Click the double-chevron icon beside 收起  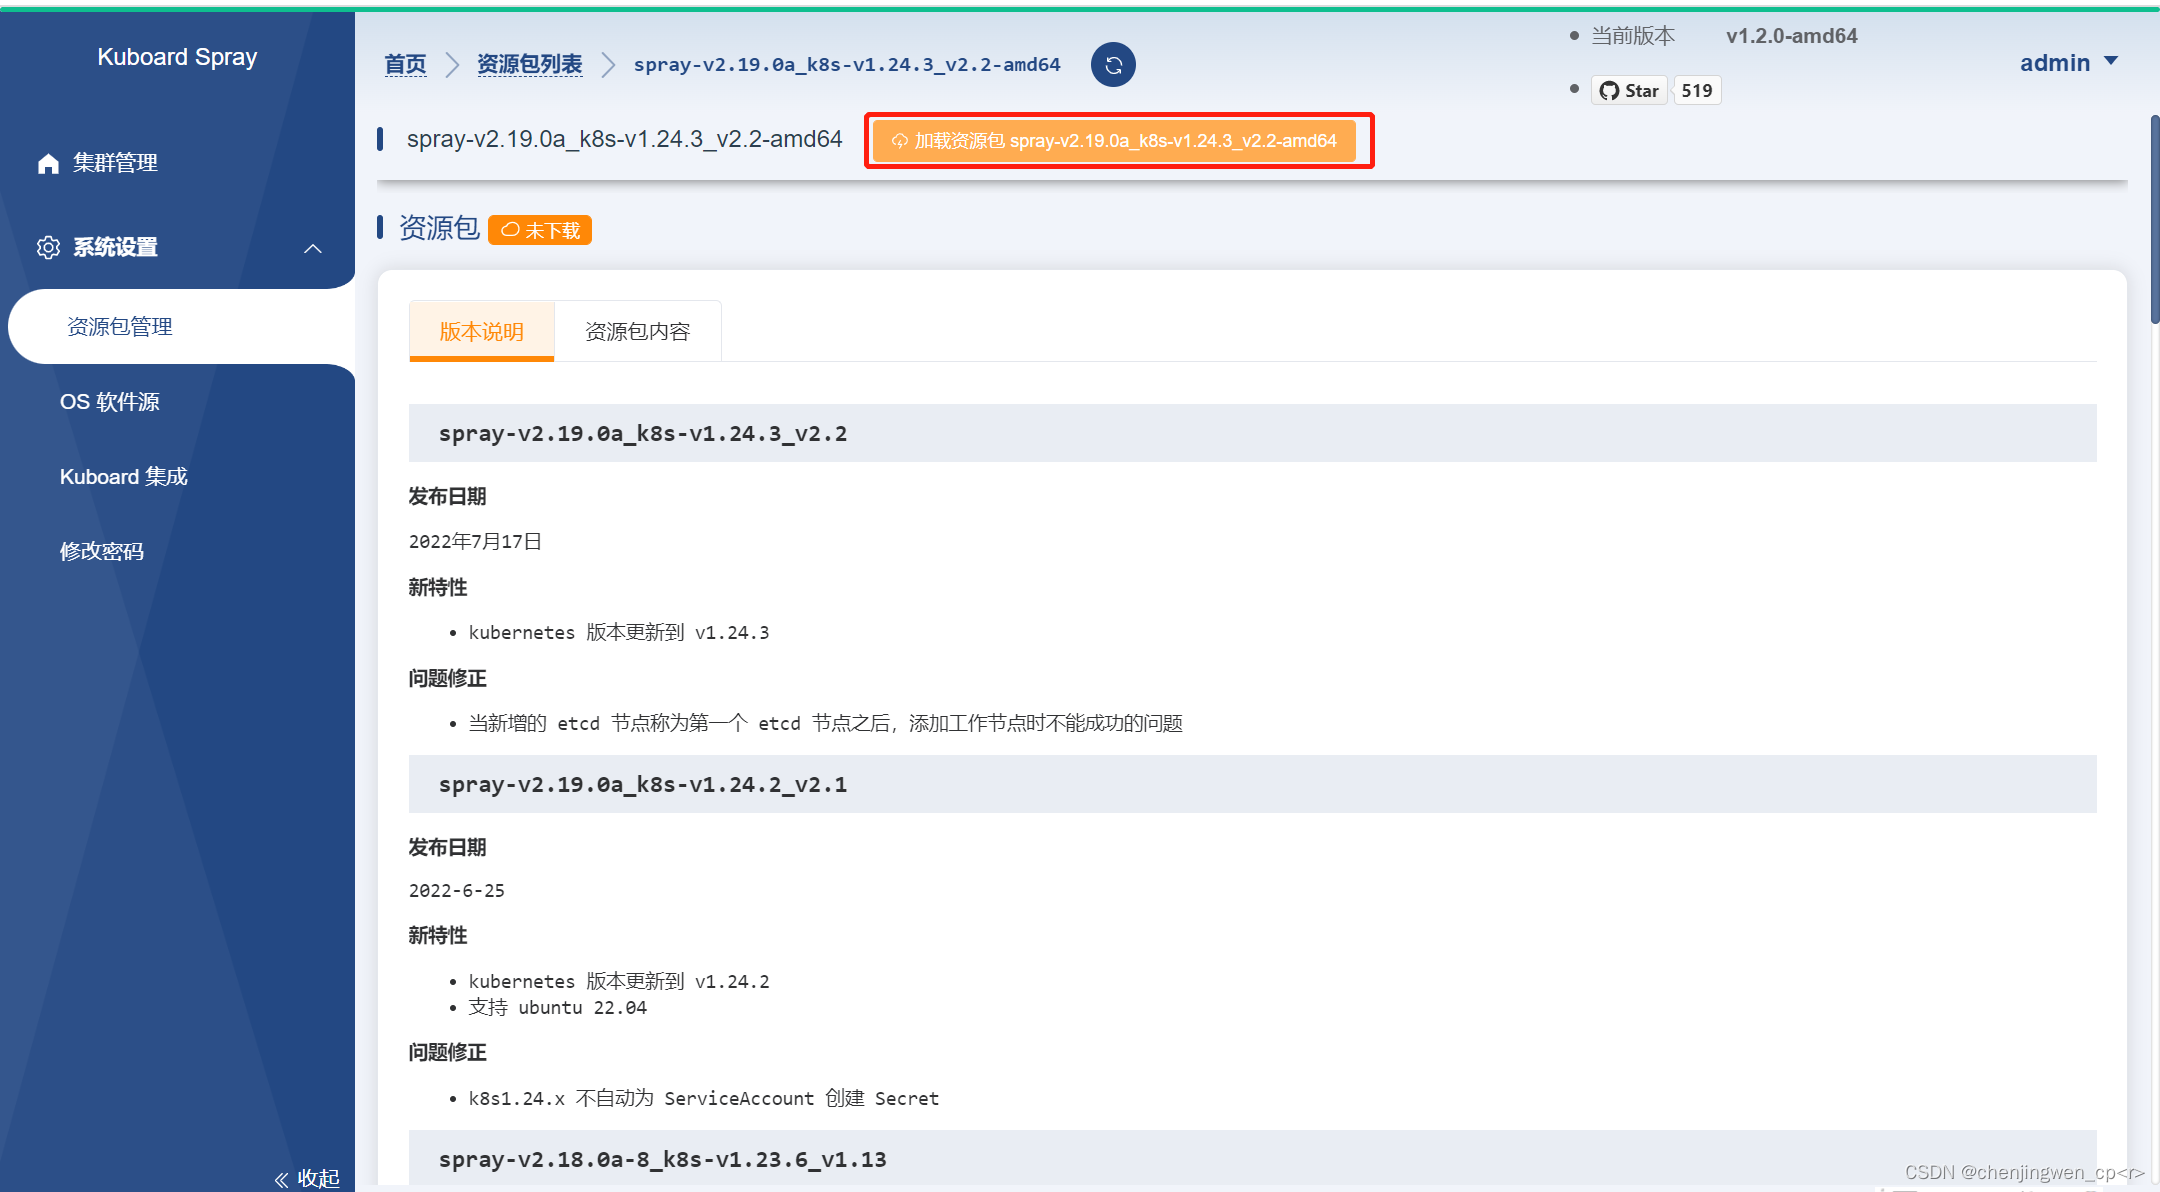[x=282, y=1180]
